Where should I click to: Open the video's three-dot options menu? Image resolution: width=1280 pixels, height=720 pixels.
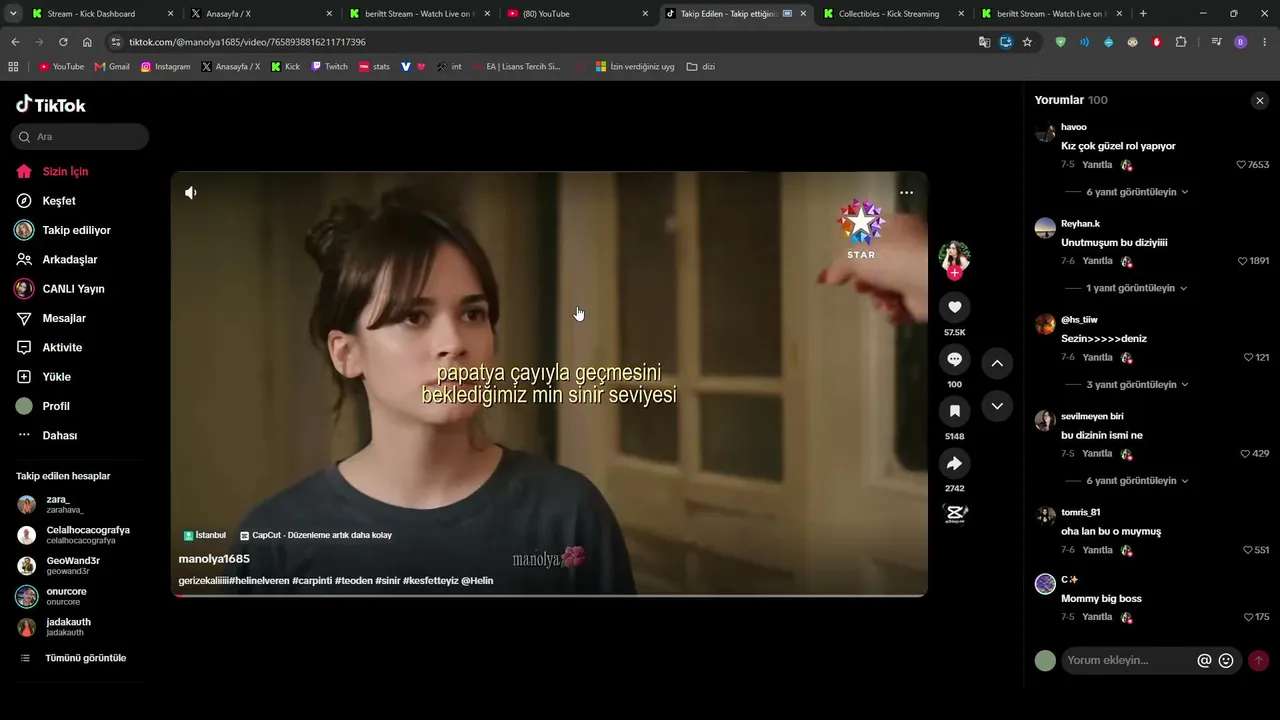click(x=906, y=193)
